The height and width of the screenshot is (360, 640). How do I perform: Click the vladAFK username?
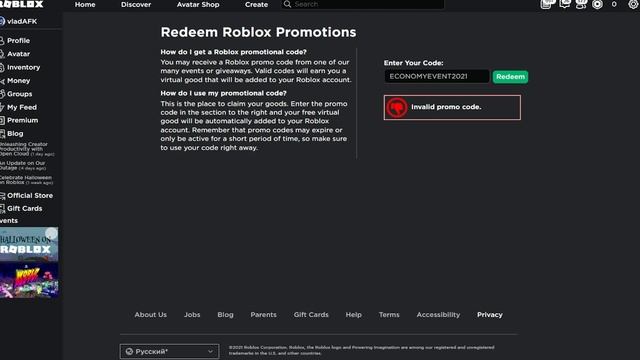tap(22, 21)
